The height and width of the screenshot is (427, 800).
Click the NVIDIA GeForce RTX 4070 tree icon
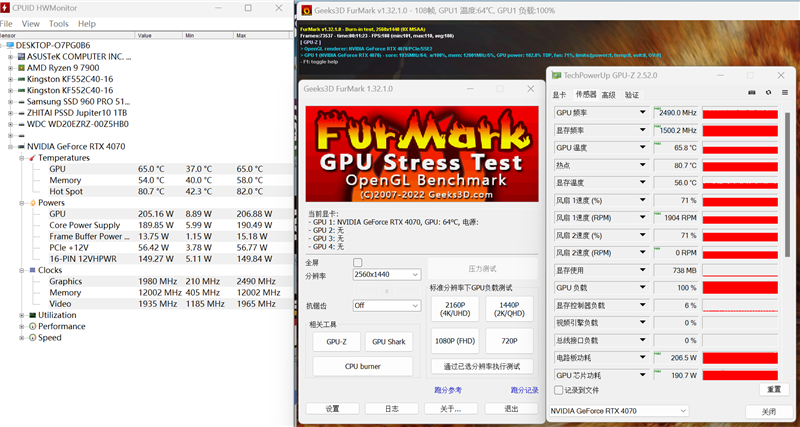click(18, 146)
